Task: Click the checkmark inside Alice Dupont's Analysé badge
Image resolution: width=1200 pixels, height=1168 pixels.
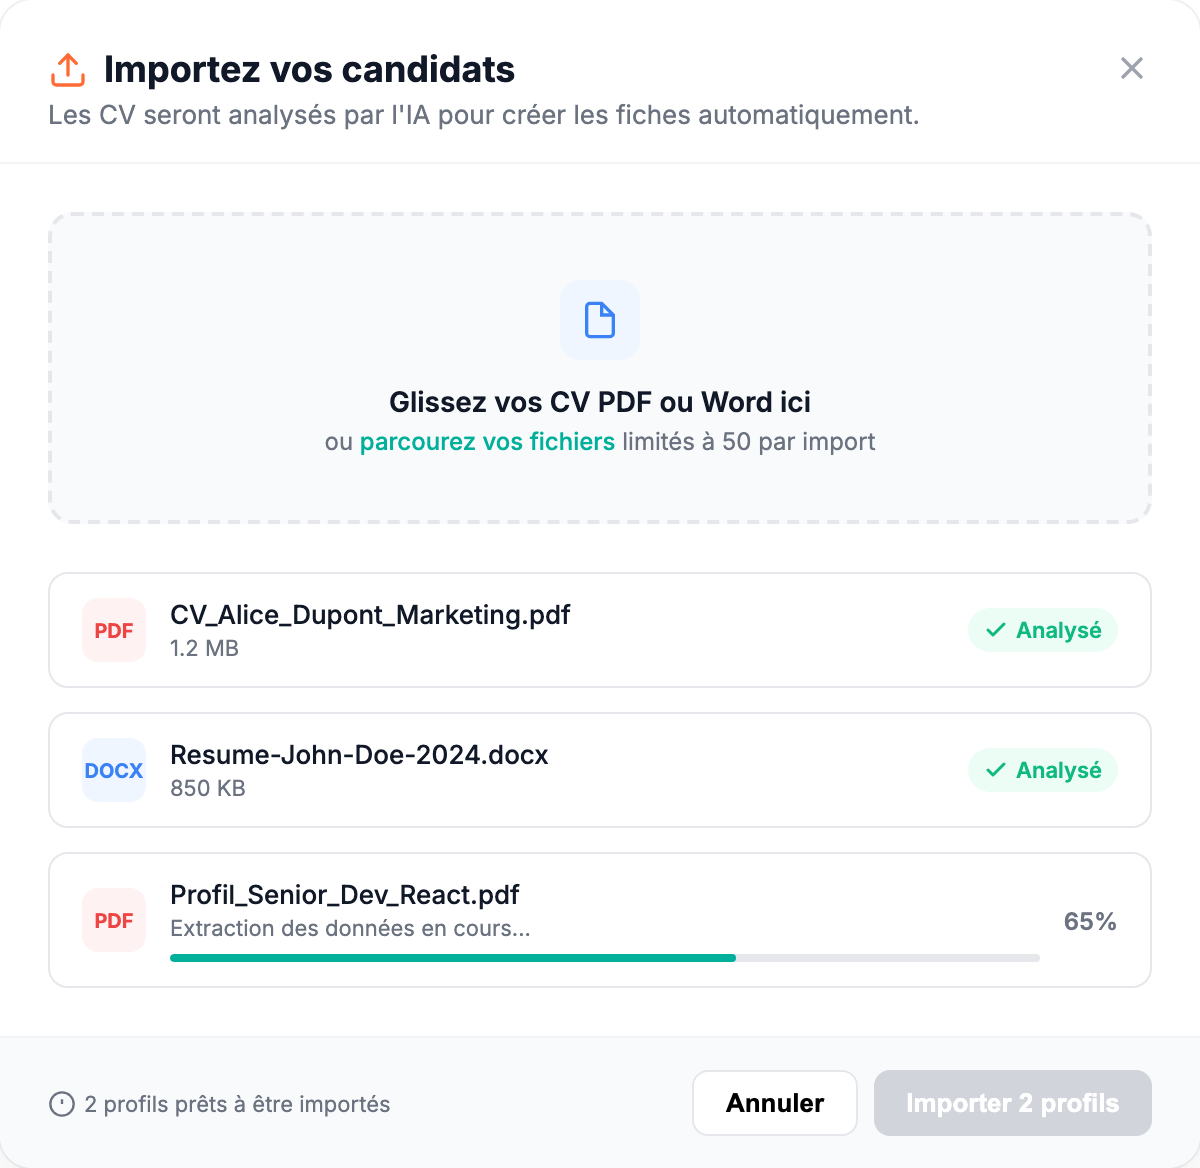Action: pyautogui.click(x=994, y=630)
